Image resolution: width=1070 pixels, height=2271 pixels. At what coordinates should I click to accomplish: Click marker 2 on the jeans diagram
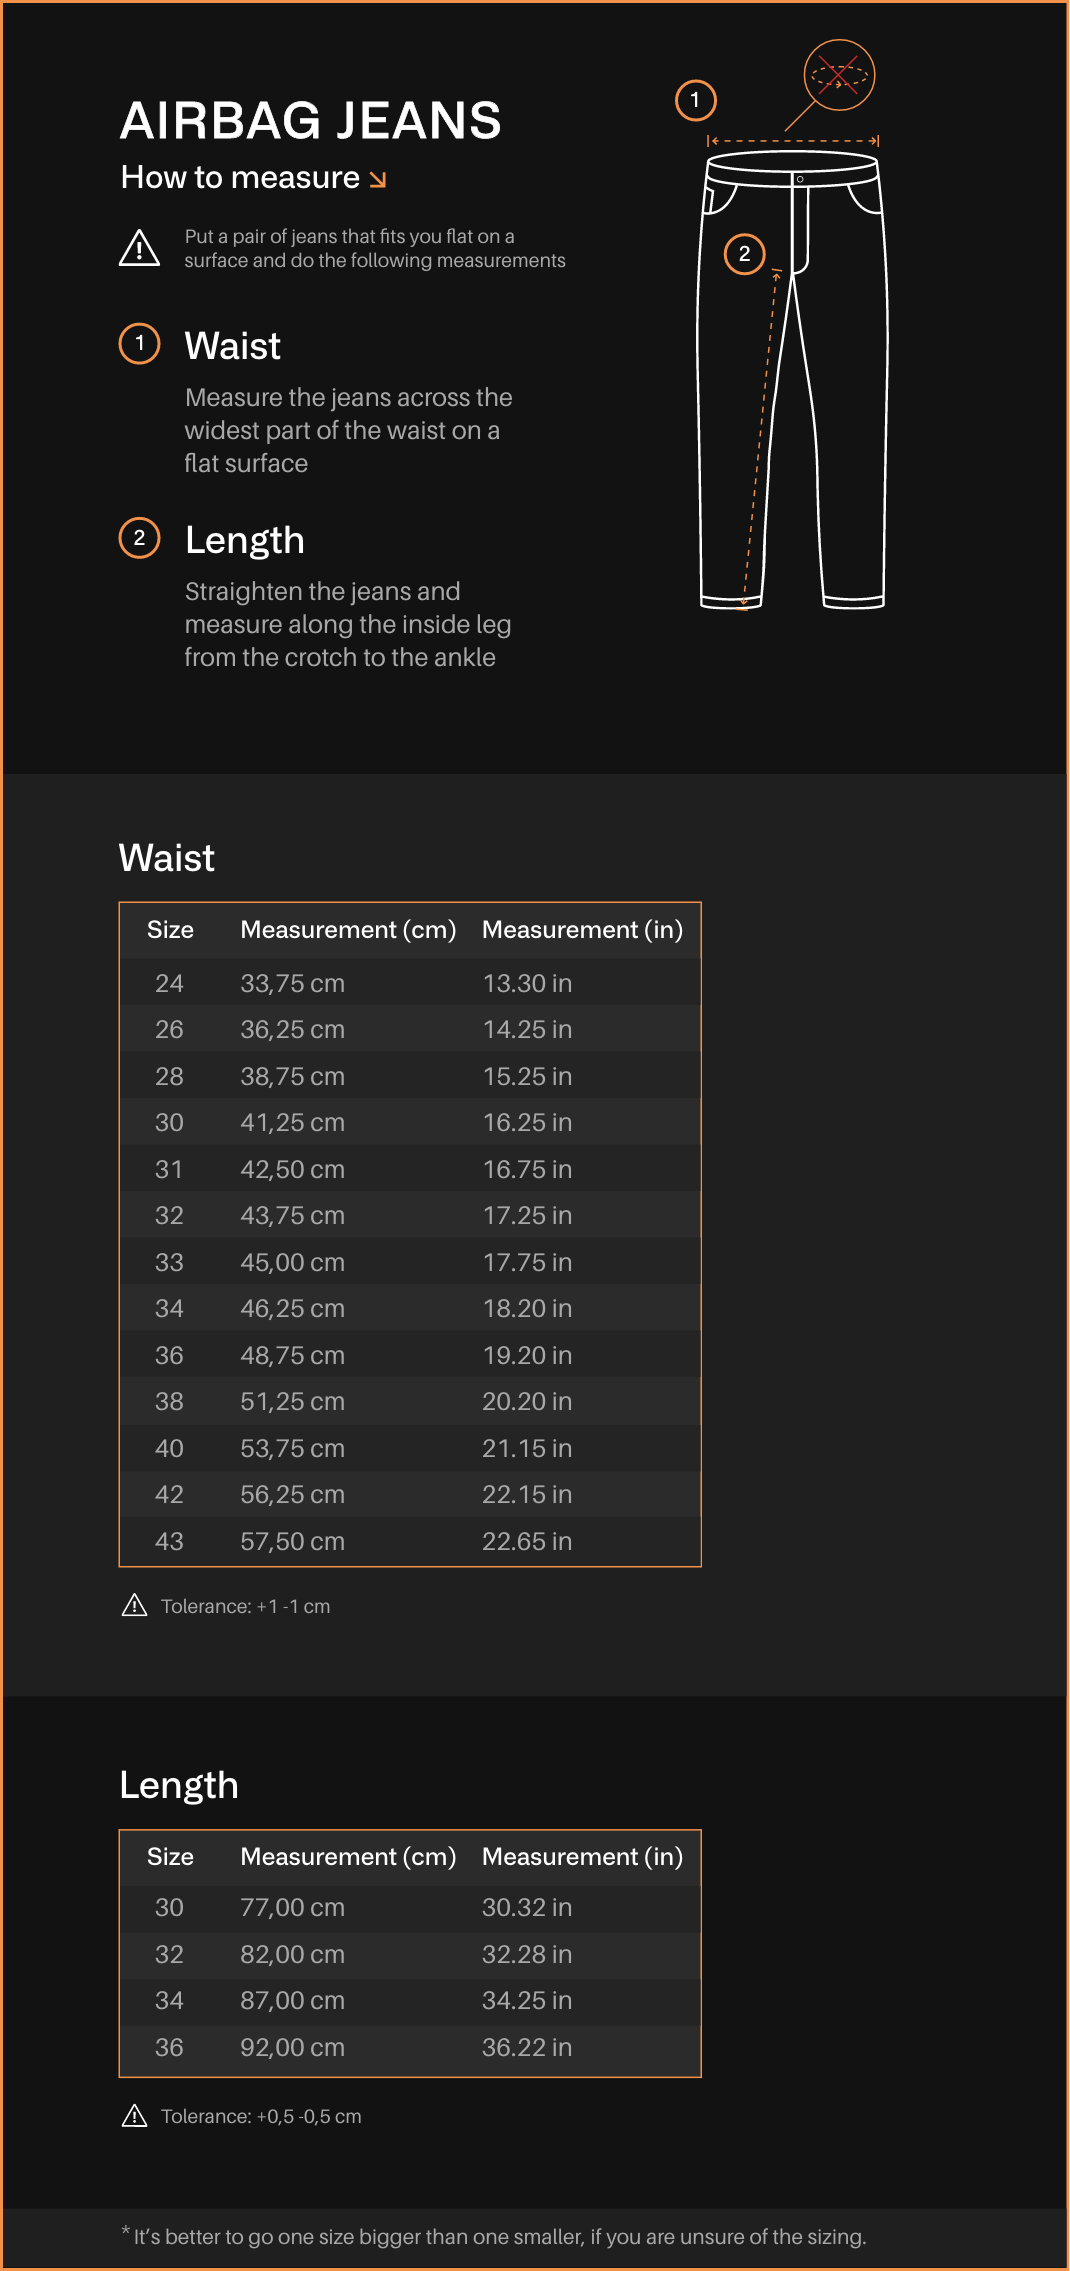[x=744, y=254]
